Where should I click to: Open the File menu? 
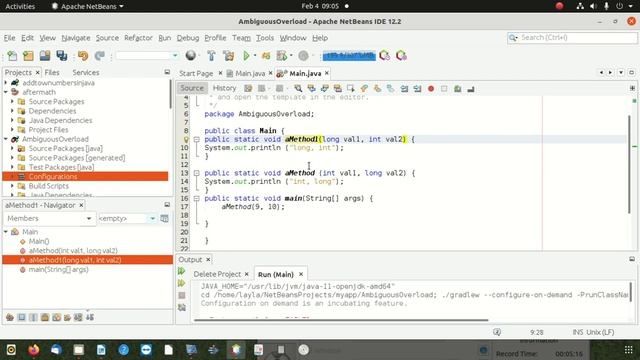point(9,38)
